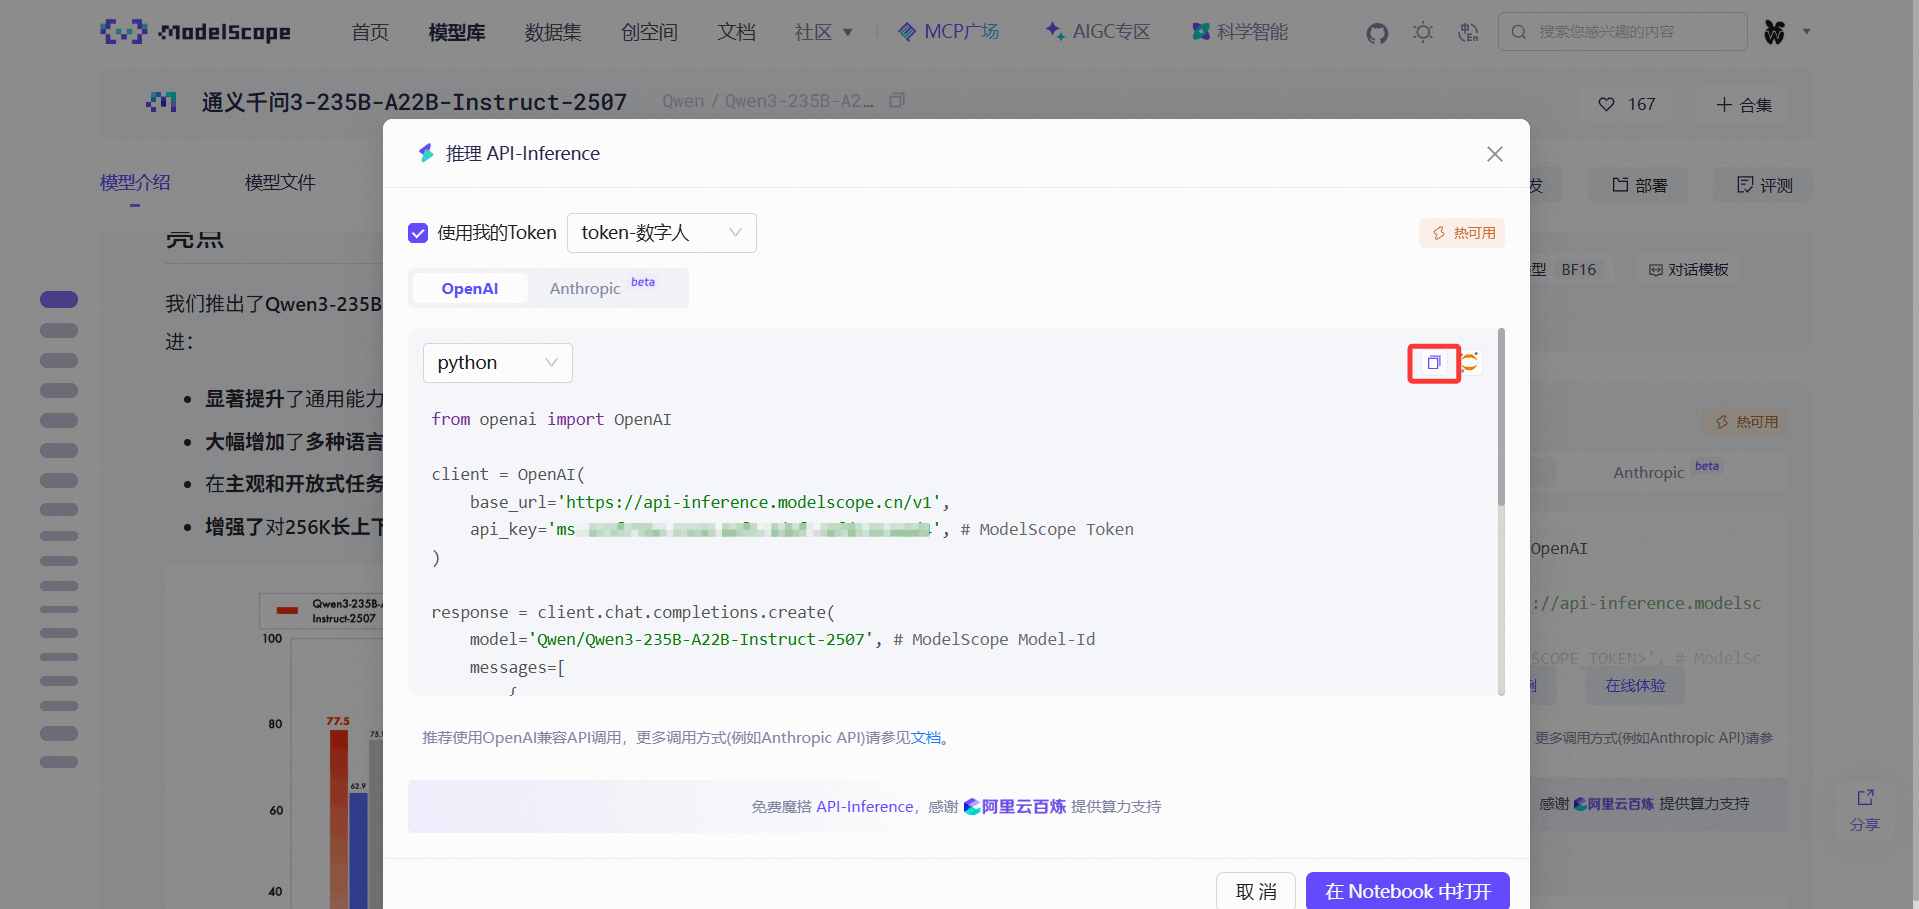Click the + 合集 button
Screen dimensions: 1919x909
coord(1744,104)
